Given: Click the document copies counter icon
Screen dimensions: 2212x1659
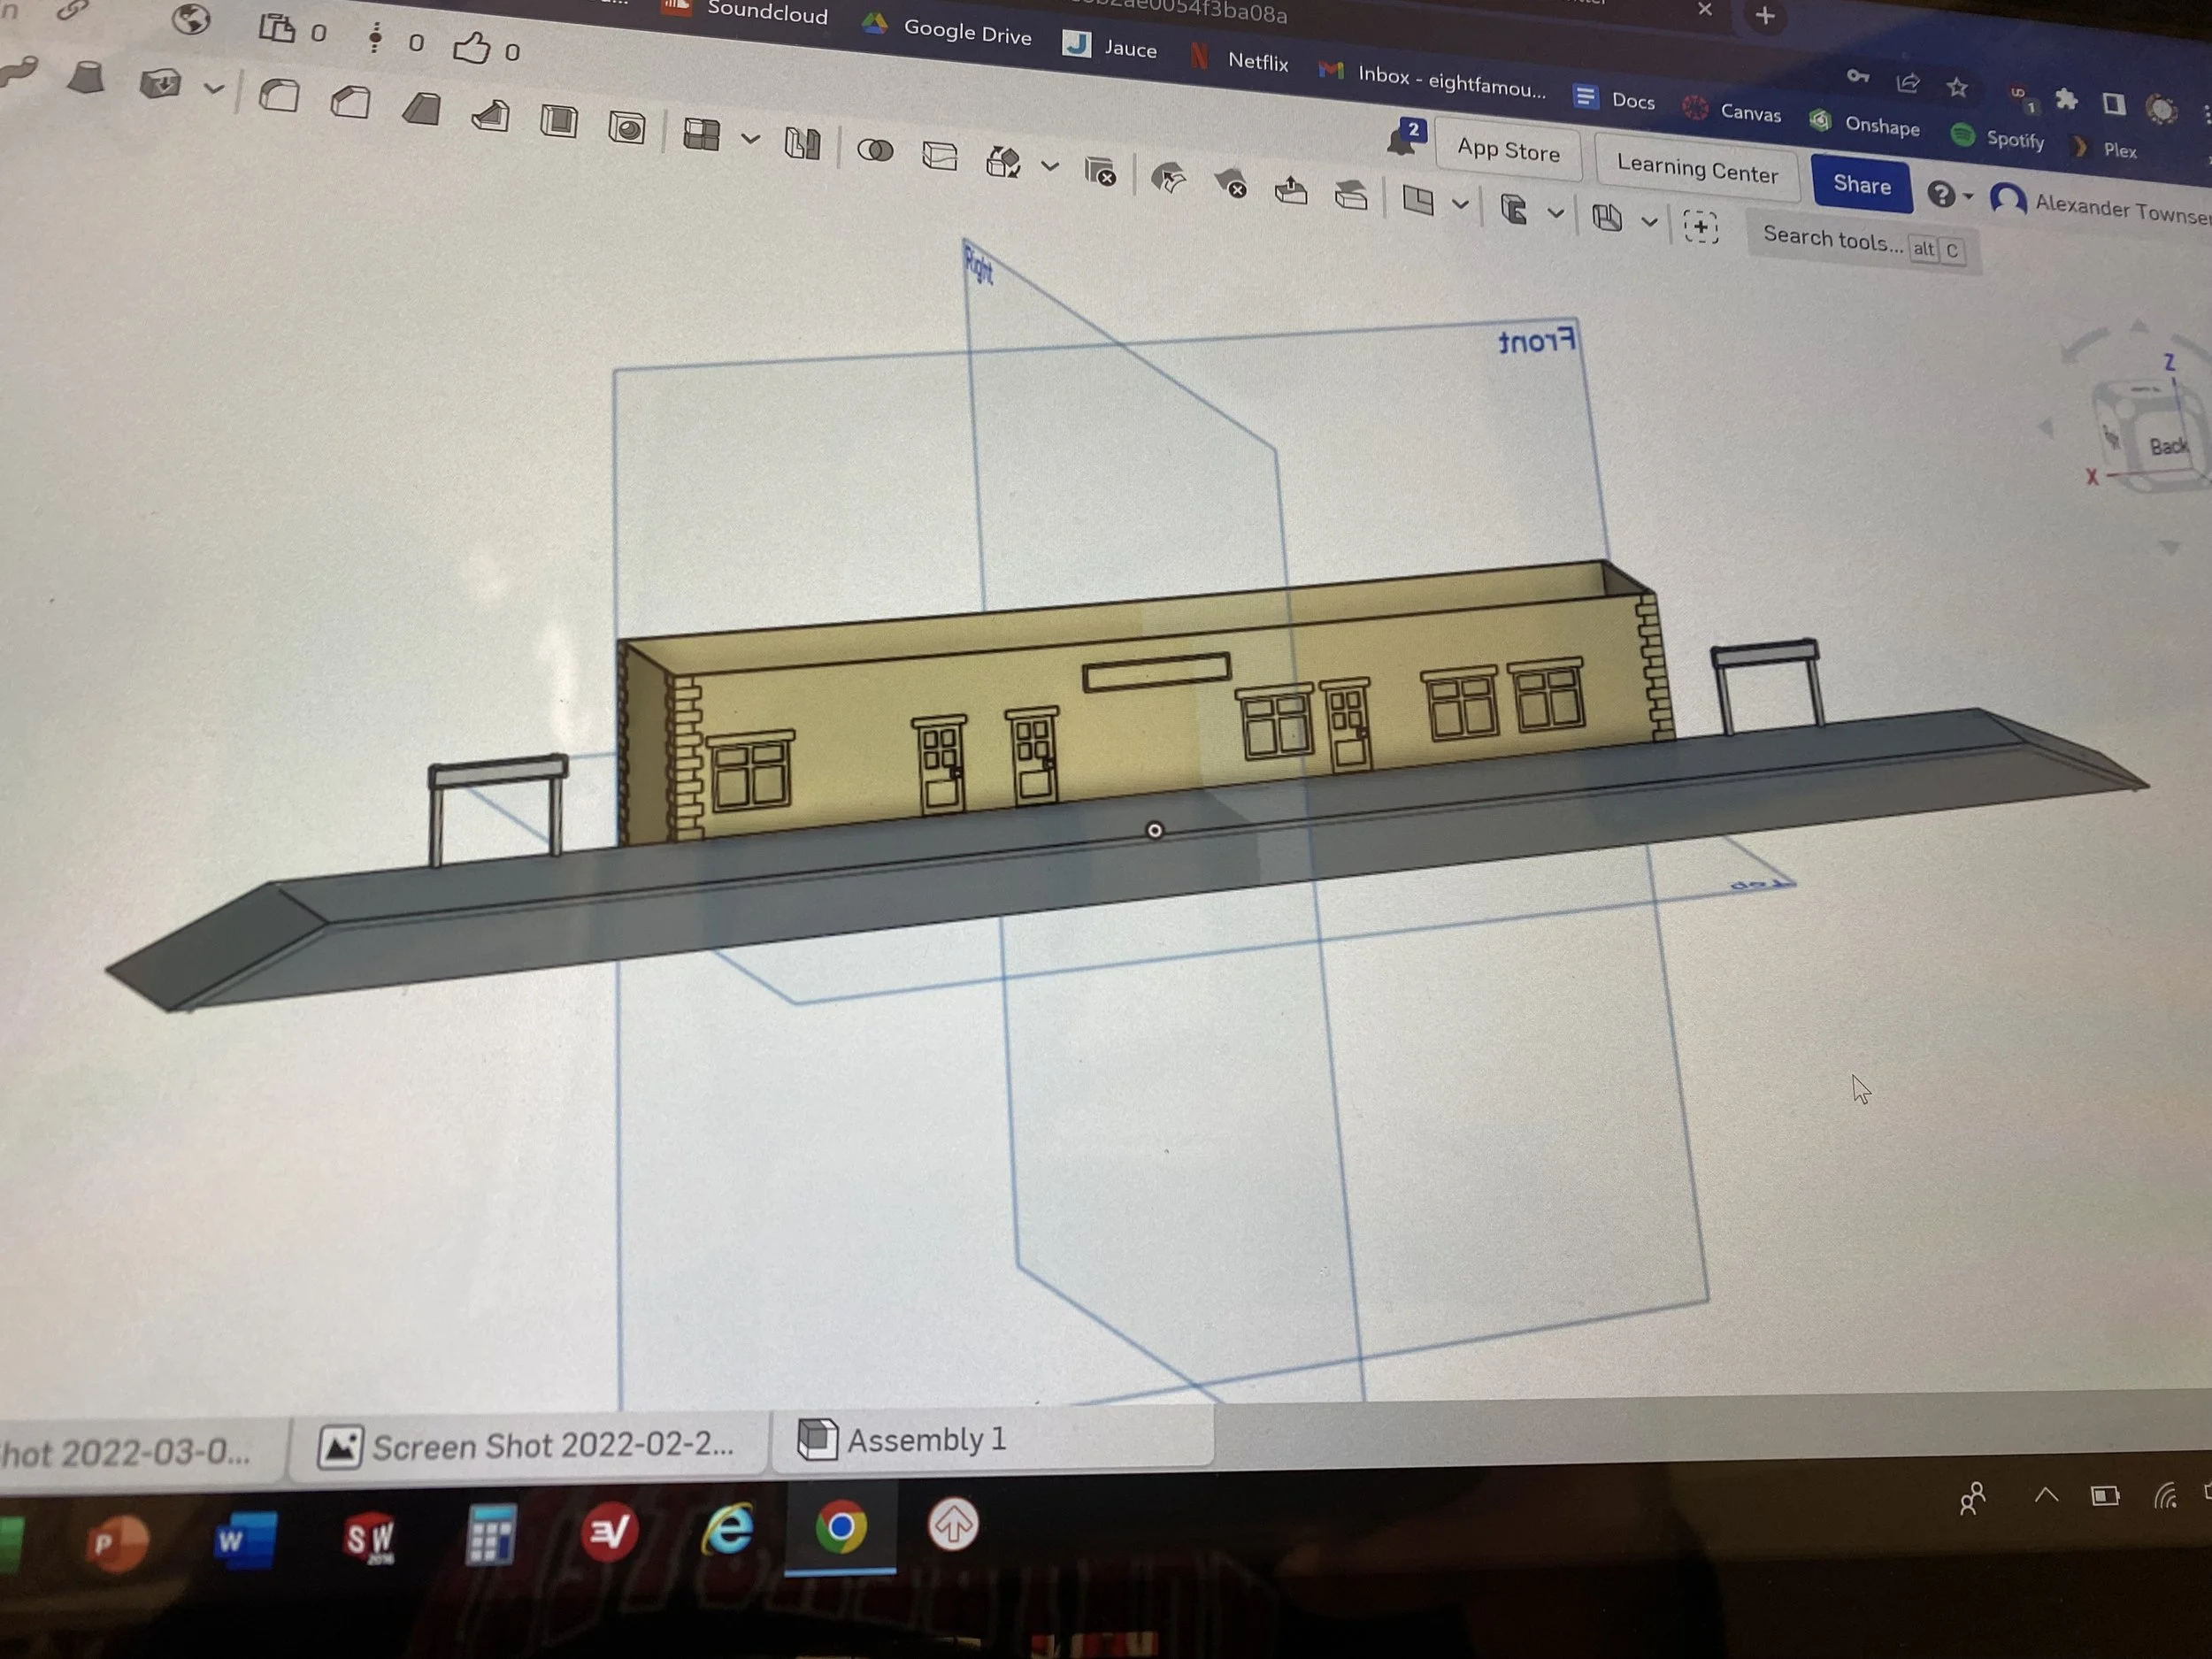Looking at the screenshot, I should 277,28.
